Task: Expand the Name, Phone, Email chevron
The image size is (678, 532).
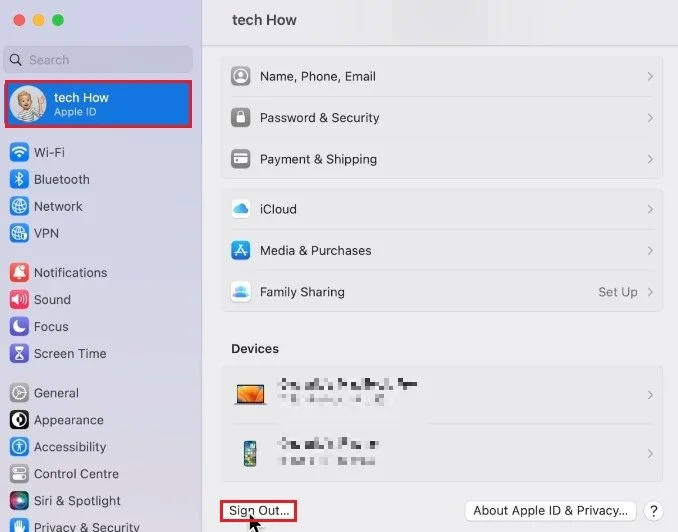Action: coord(650,77)
